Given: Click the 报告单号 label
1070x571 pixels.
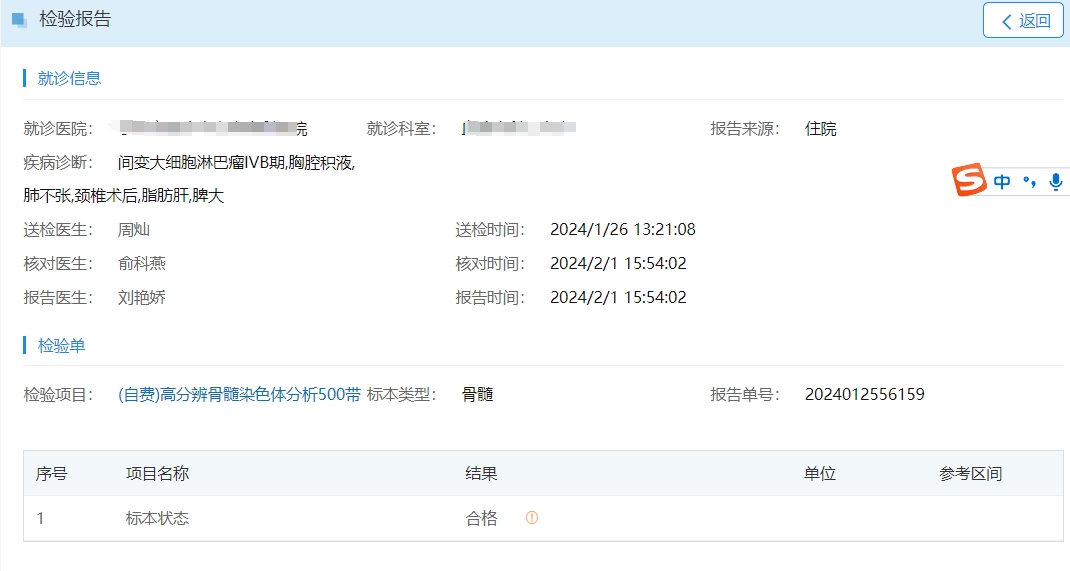Looking at the screenshot, I should (745, 394).
